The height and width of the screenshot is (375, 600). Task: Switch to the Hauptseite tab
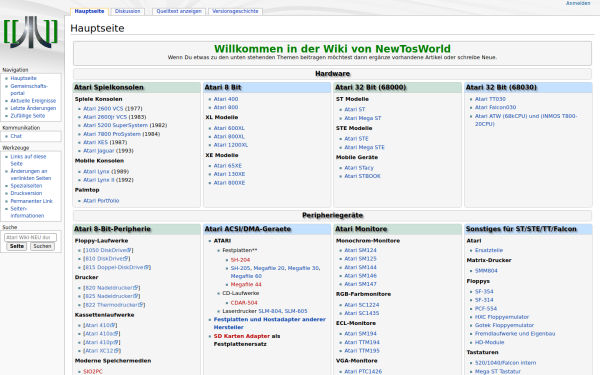click(x=89, y=11)
